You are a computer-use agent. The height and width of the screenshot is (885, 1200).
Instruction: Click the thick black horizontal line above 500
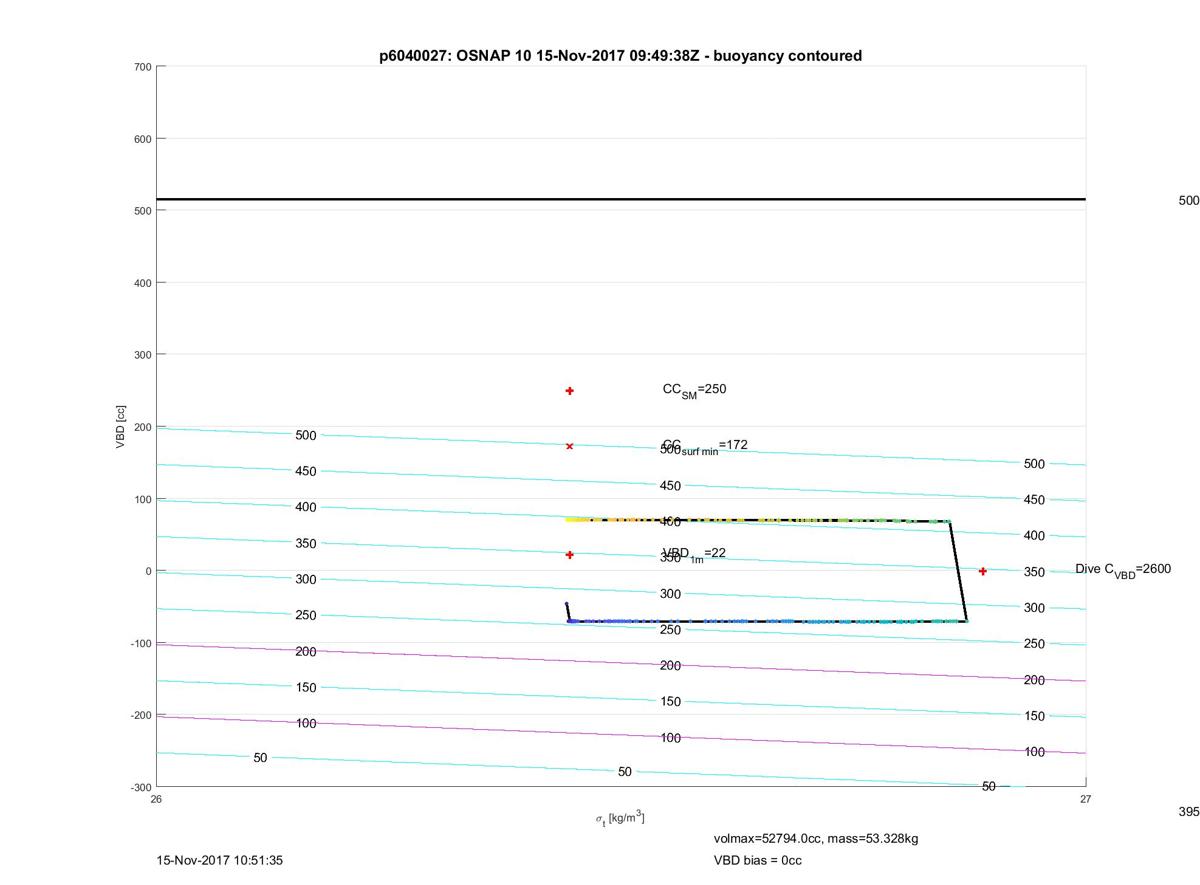(x=621, y=199)
